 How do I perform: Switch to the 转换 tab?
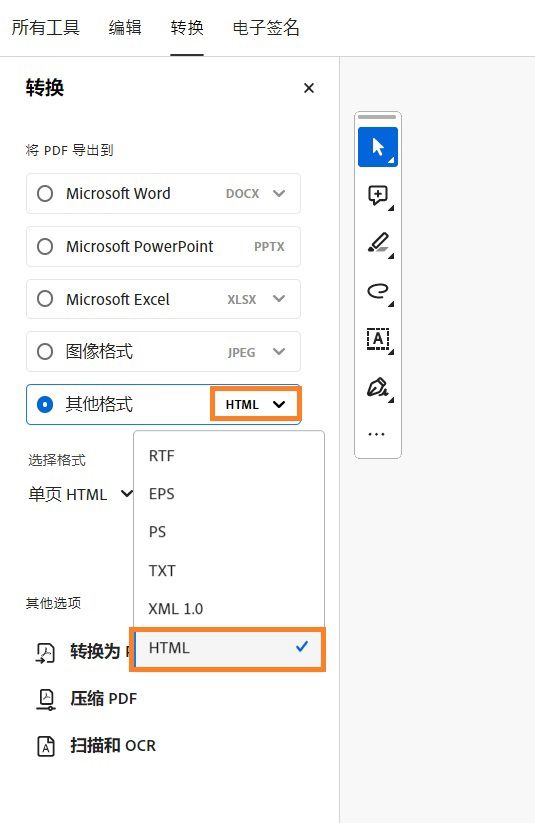point(187,27)
